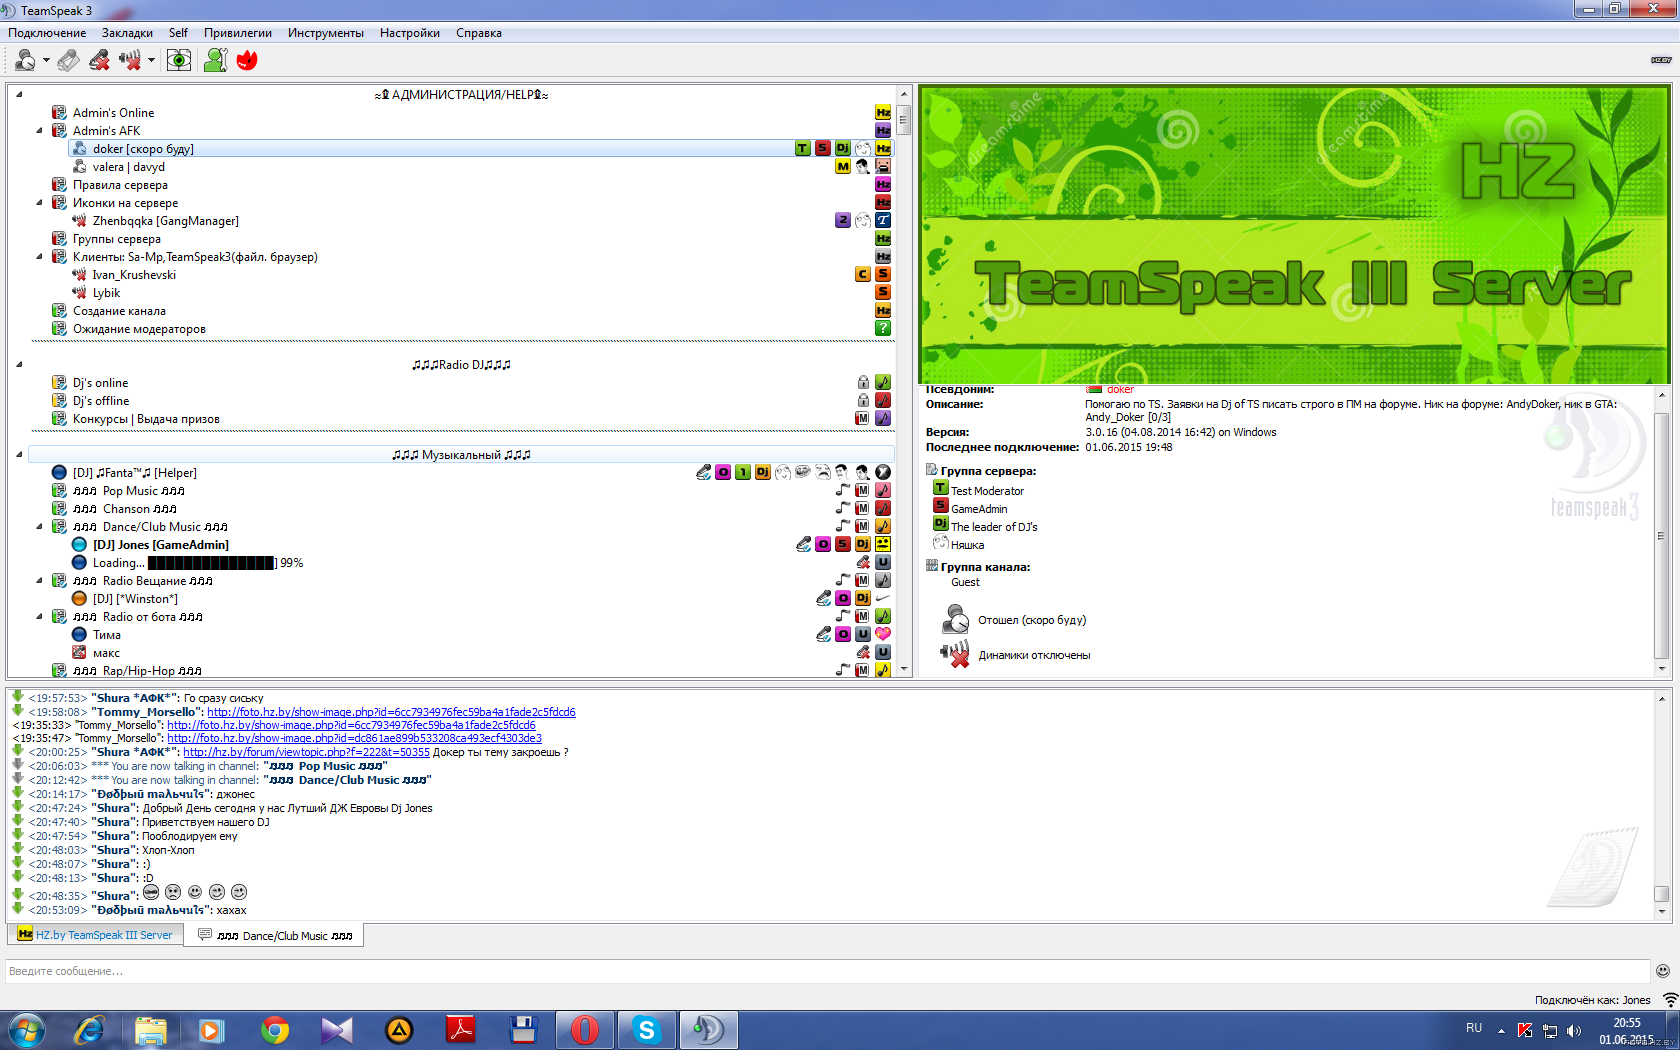Open the emoticon picker beside message box
The image size is (1680, 1050).
pyautogui.click(x=1663, y=971)
